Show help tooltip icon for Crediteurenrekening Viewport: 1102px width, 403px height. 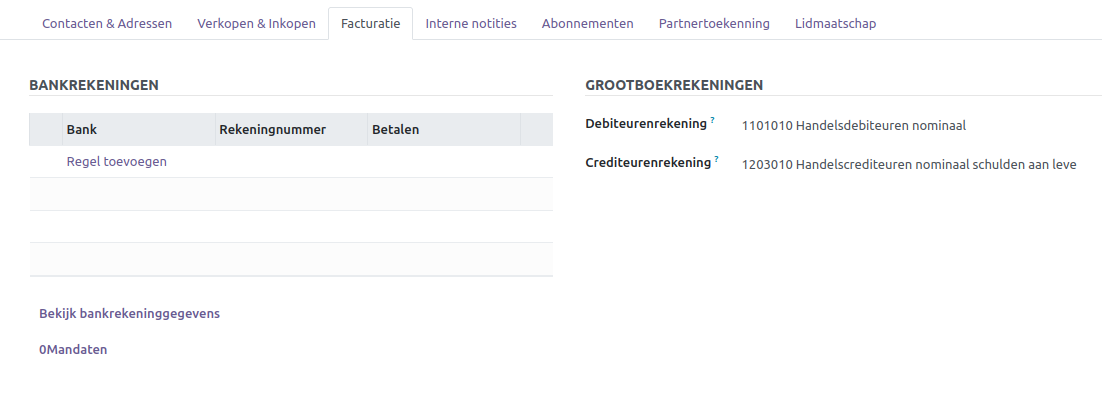click(x=717, y=158)
